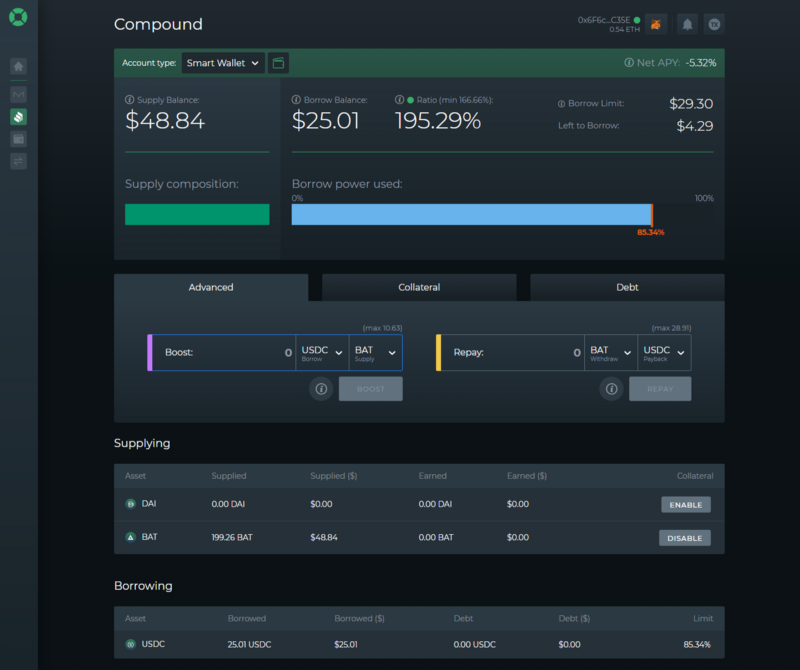Click the Boost amount input field
800x670 pixels.
[224, 353]
